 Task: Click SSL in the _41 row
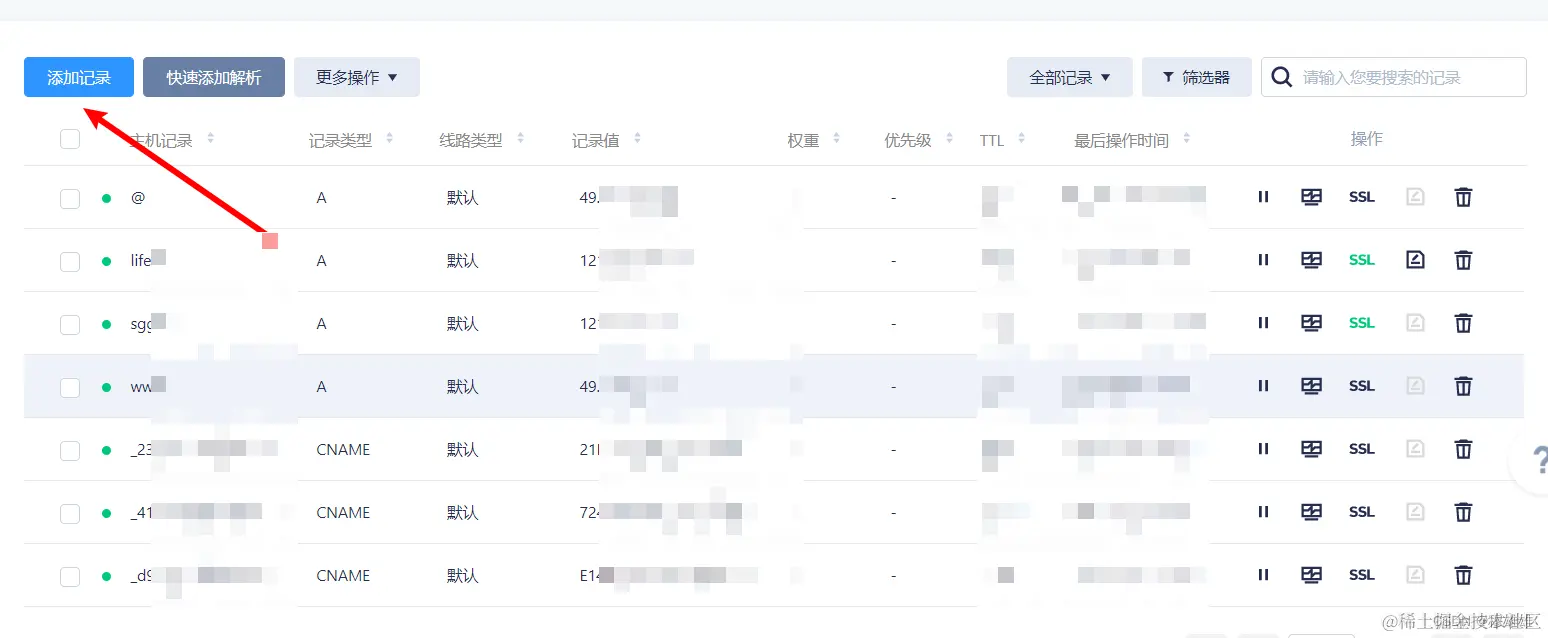click(x=1362, y=512)
